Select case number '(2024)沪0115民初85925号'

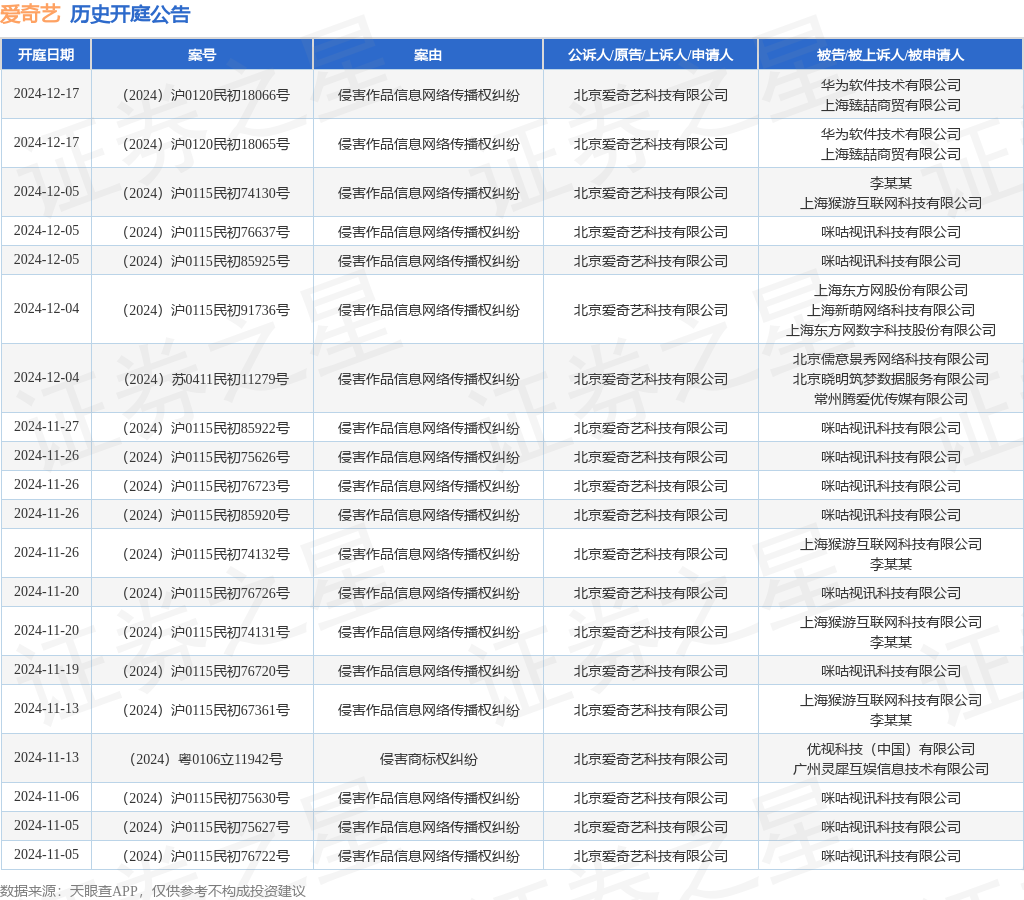[206, 261]
